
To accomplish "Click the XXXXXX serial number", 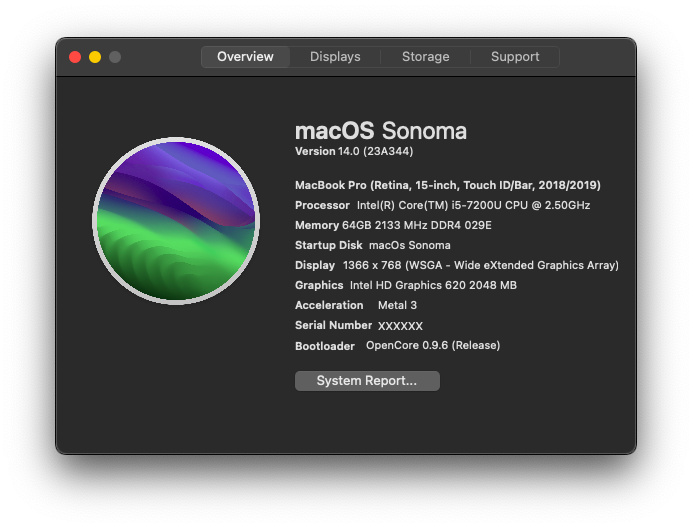I will [400, 326].
